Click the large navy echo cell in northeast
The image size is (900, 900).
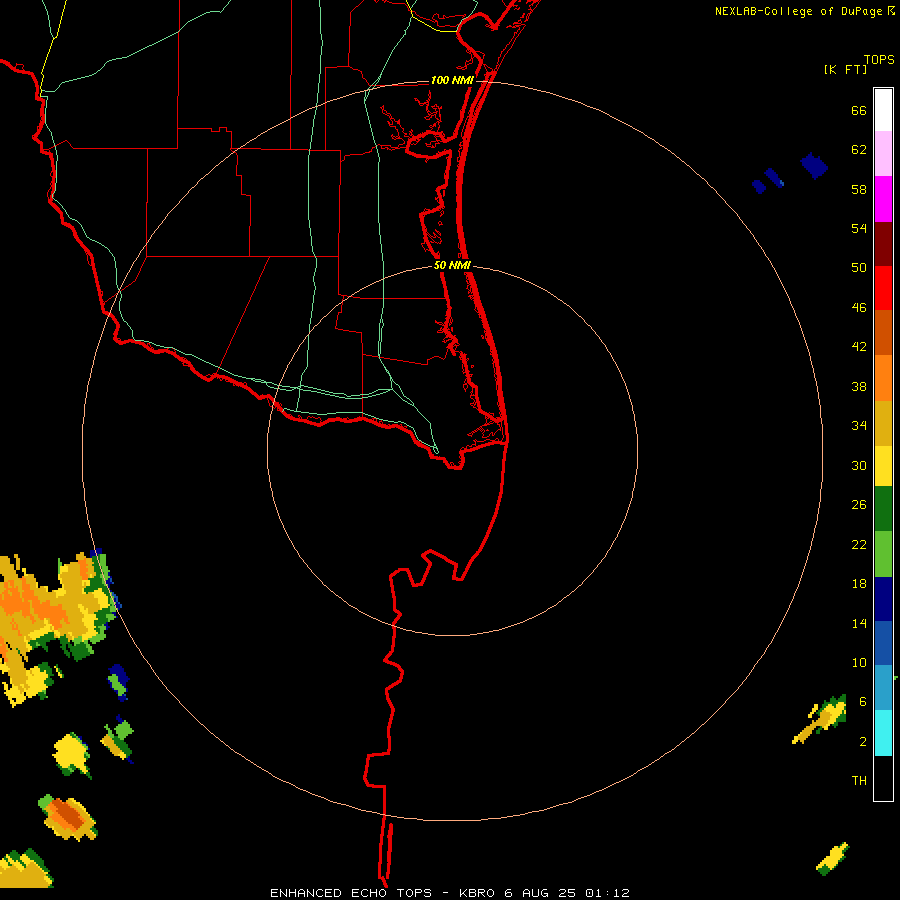(x=814, y=166)
